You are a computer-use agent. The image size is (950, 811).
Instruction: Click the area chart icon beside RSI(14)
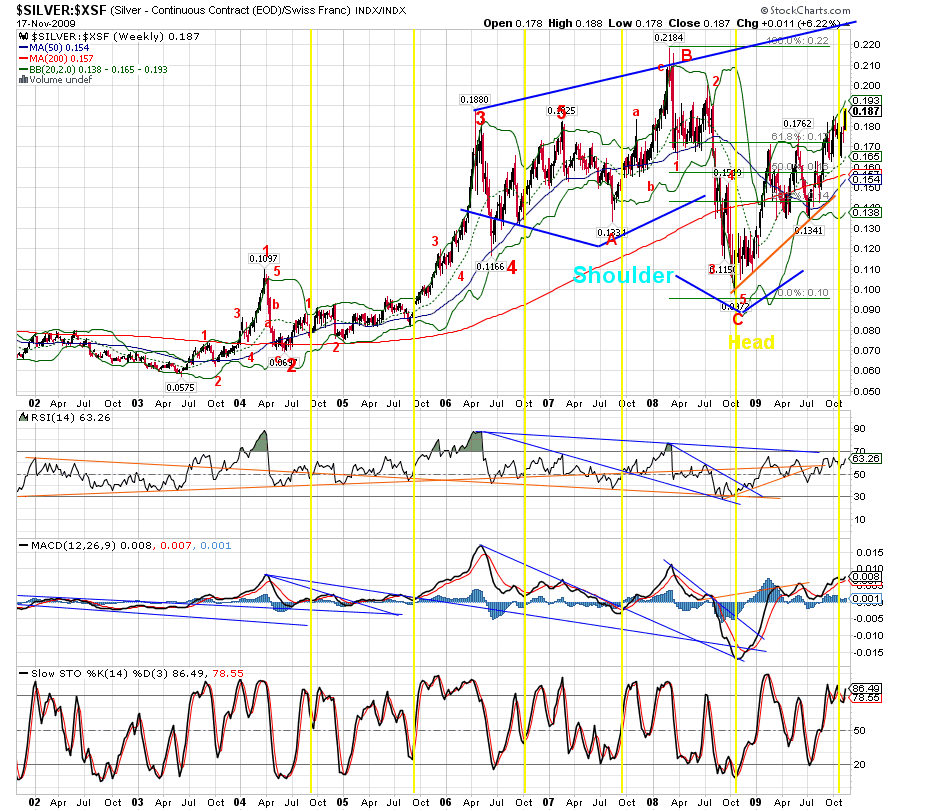(24, 417)
